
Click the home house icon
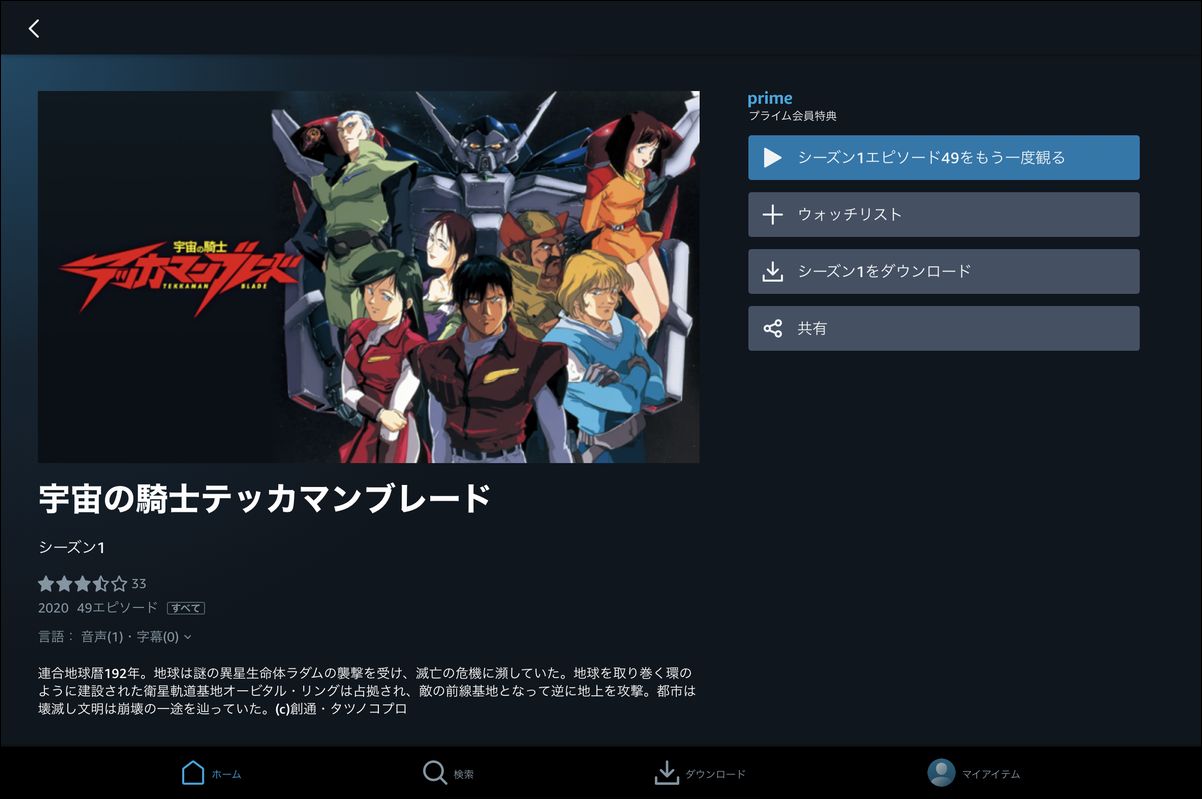tap(193, 773)
